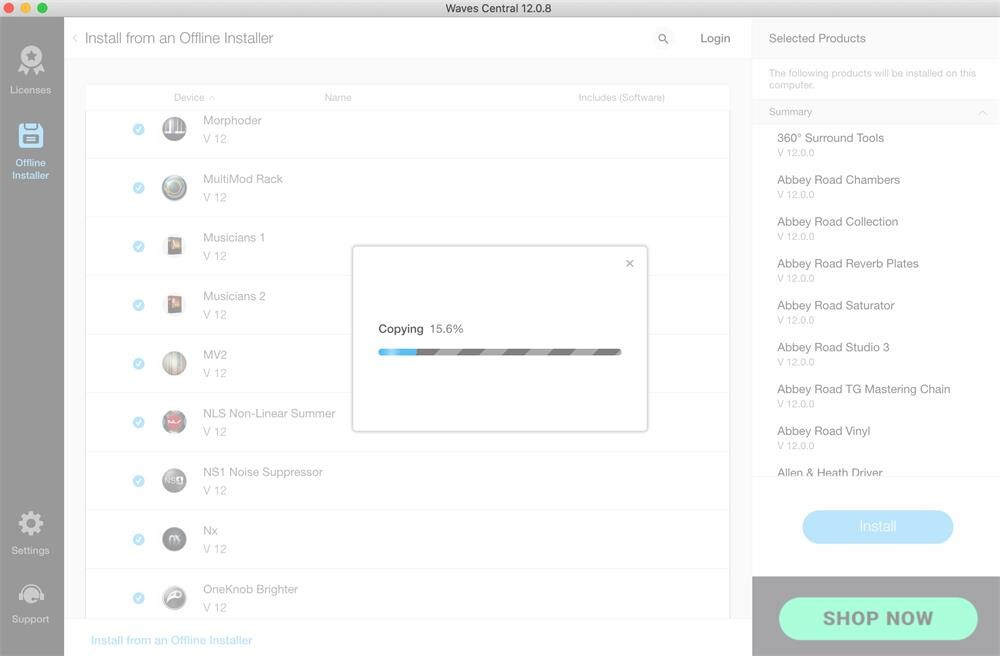The height and width of the screenshot is (656, 1000).
Task: Click the NLS Non-Linear Summer name
Action: (268, 414)
